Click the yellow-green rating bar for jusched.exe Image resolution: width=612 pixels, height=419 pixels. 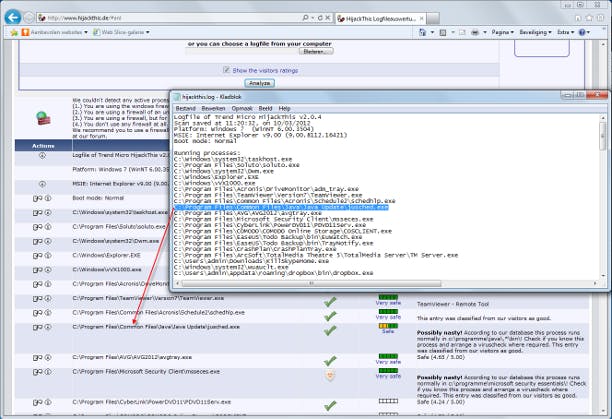(x=388, y=326)
